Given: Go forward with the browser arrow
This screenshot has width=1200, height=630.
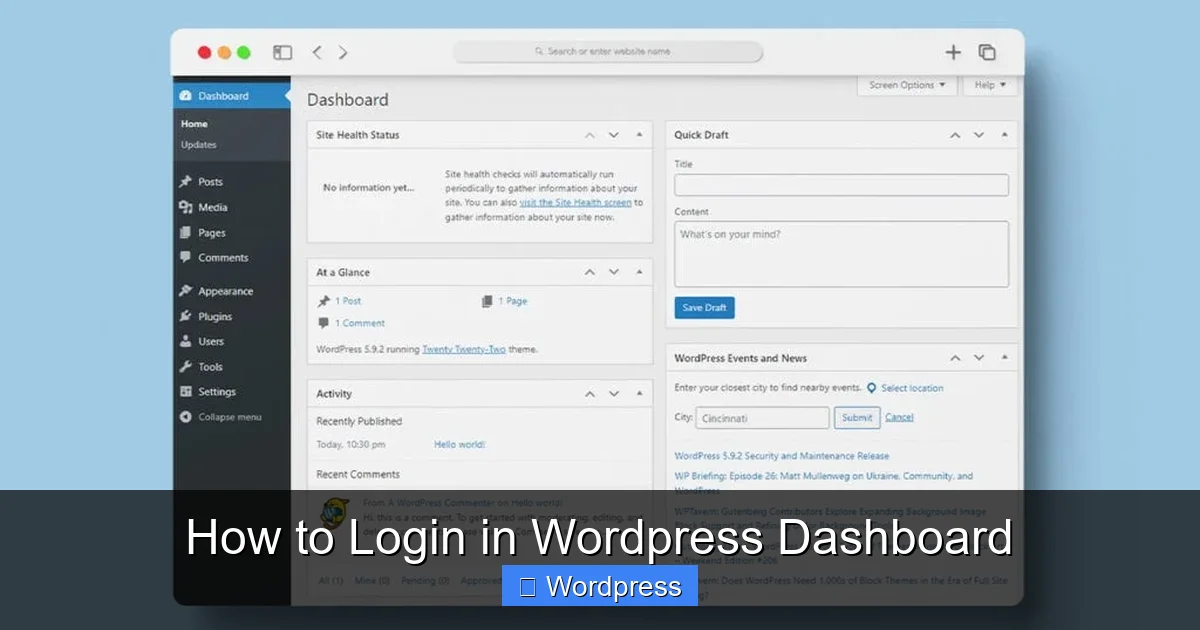Looking at the screenshot, I should tap(343, 52).
